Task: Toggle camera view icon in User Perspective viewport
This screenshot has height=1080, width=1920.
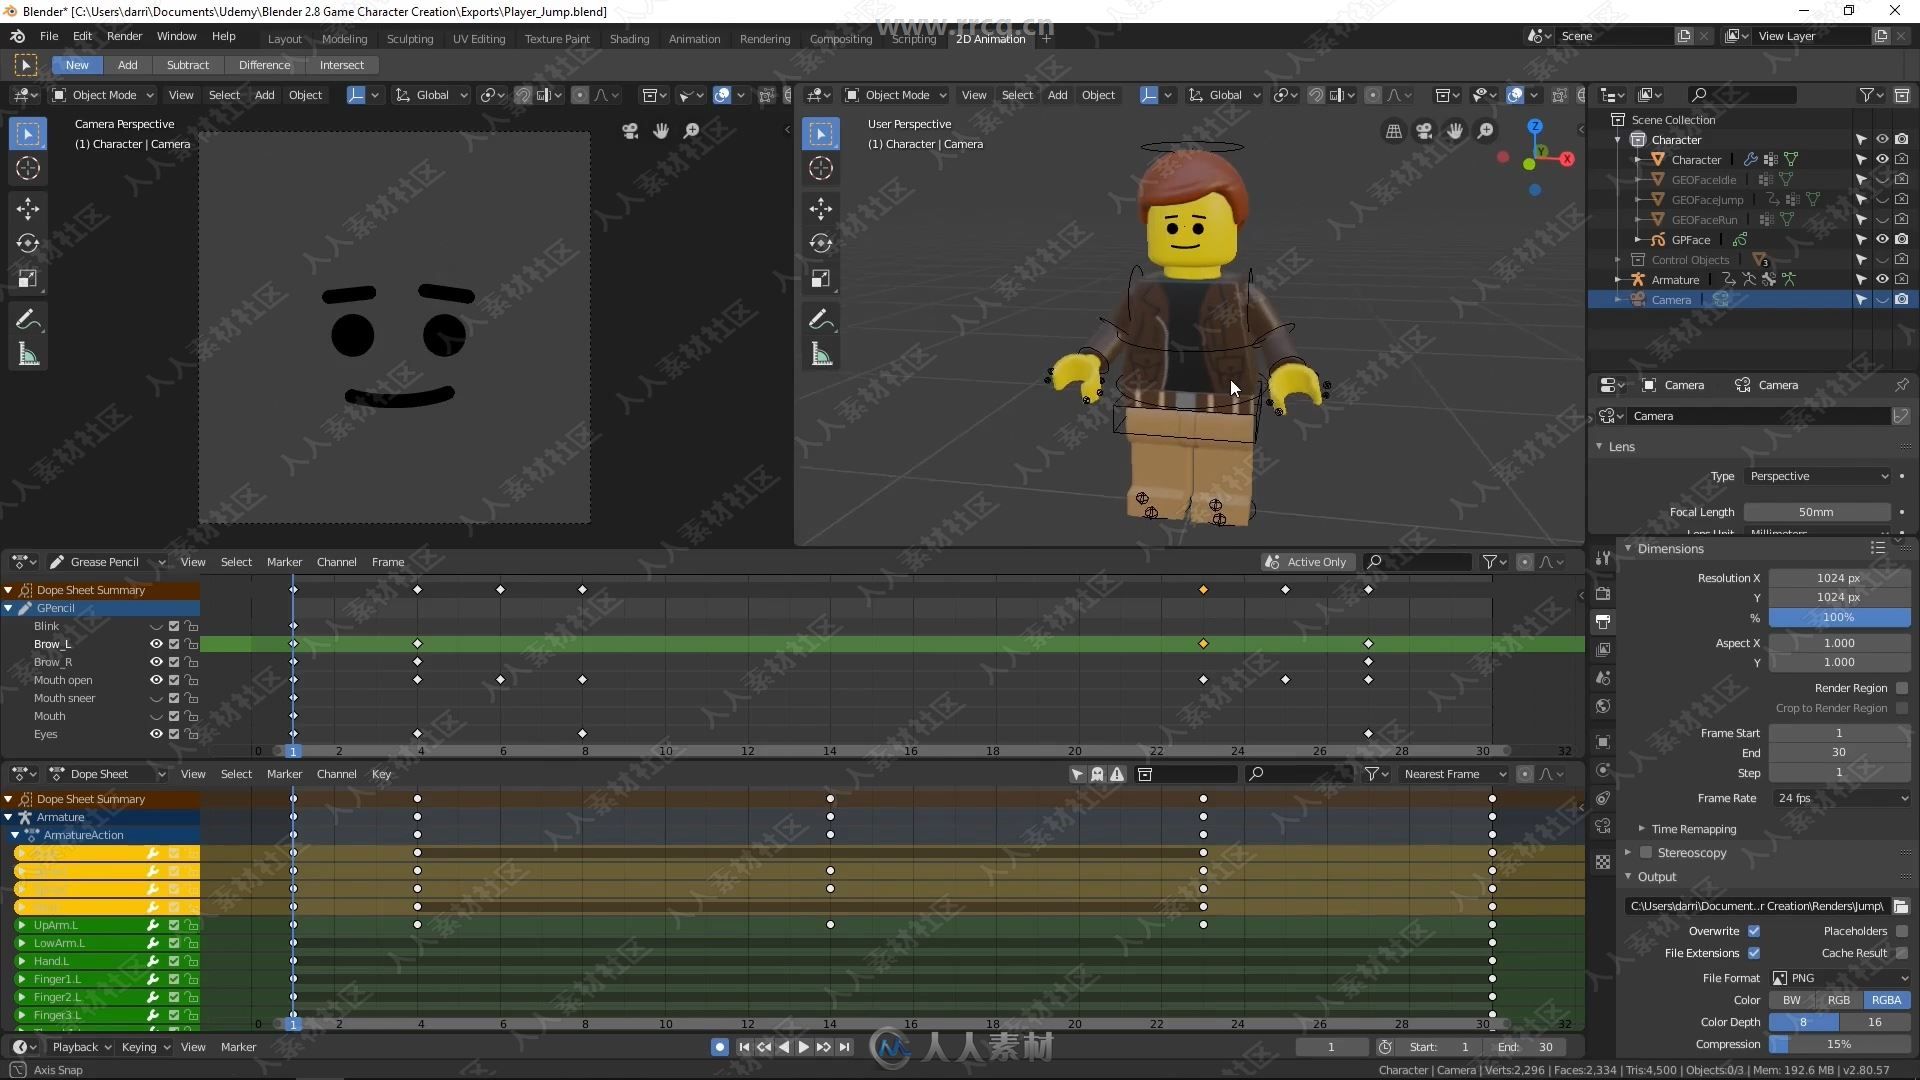Action: point(1424,131)
